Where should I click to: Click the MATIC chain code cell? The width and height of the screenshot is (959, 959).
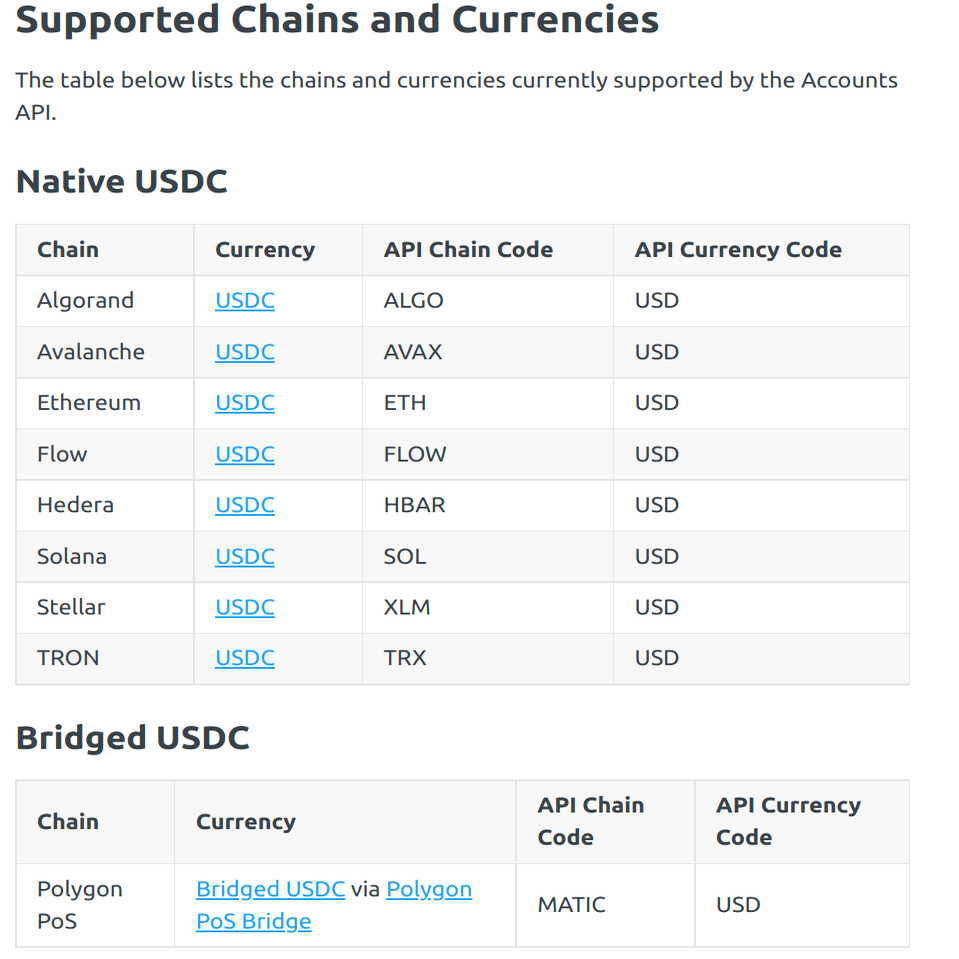coord(571,905)
